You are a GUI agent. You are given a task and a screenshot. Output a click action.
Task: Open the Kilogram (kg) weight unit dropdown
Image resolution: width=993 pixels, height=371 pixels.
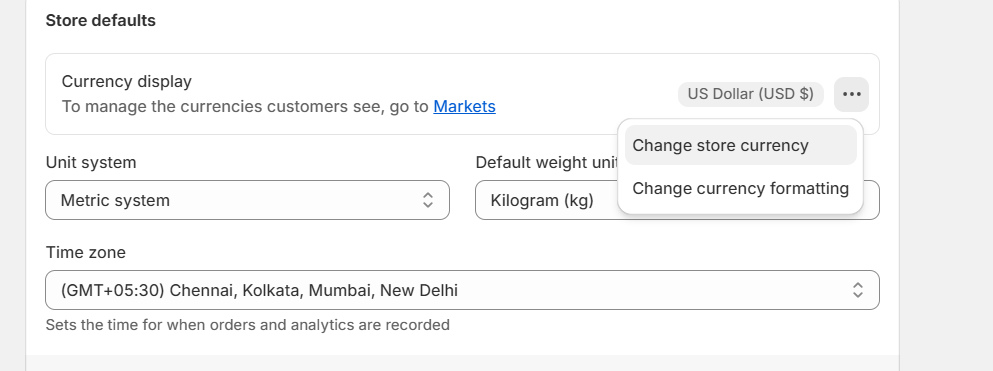546,200
